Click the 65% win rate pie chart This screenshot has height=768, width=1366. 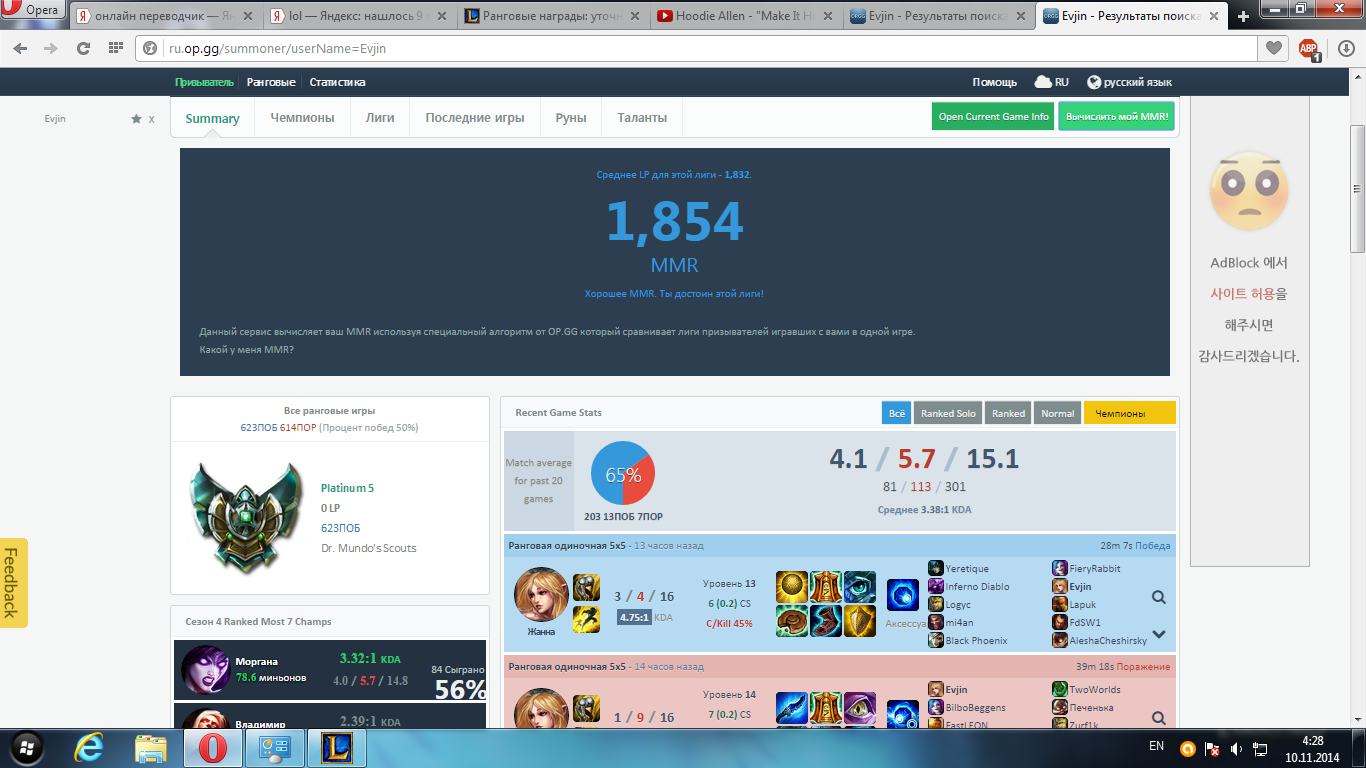click(x=622, y=473)
